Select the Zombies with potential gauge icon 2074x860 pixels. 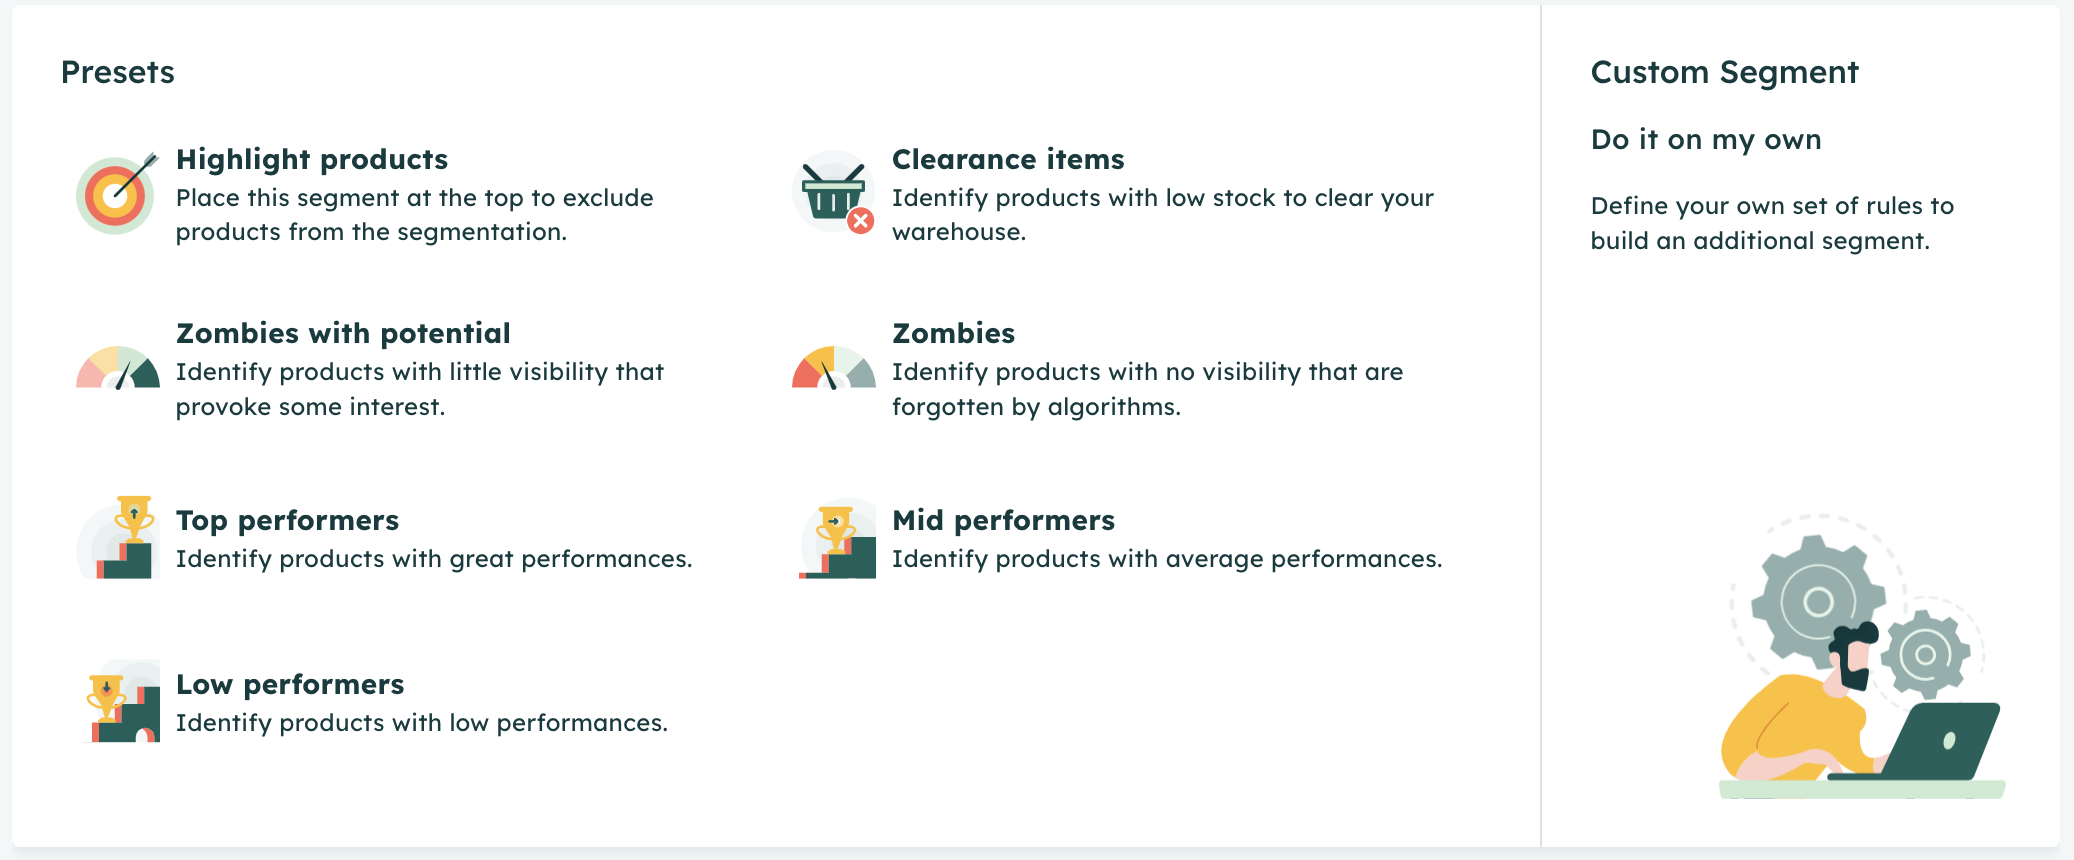tap(118, 367)
